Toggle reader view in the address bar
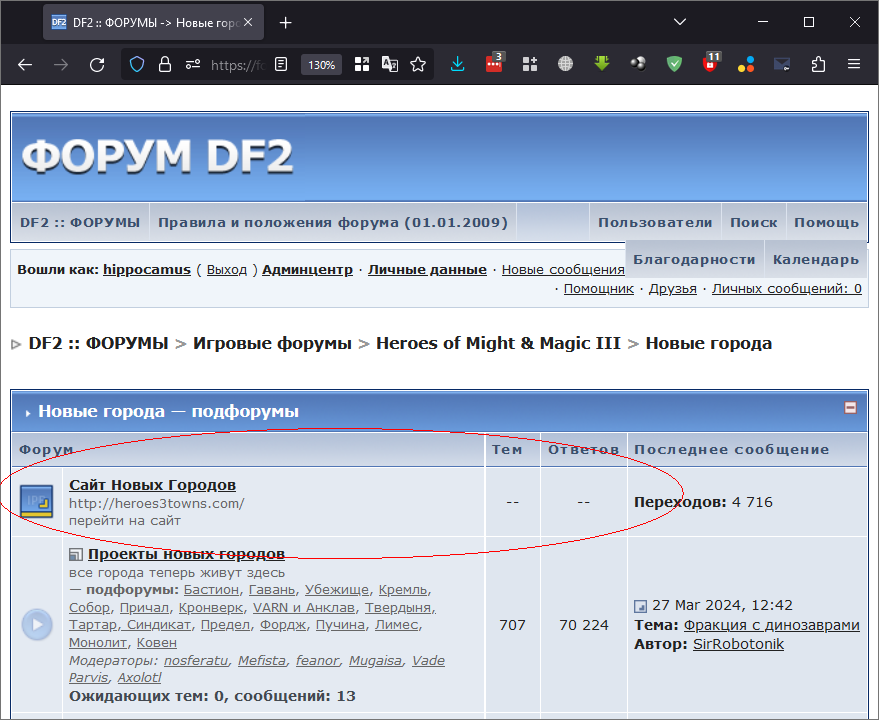The image size is (879, 720). [x=281, y=64]
